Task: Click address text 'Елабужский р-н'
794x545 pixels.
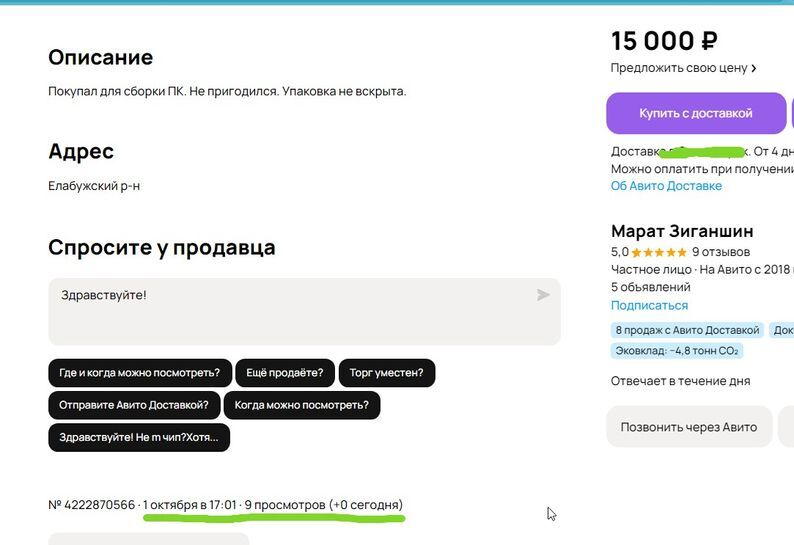Action: click(x=94, y=186)
